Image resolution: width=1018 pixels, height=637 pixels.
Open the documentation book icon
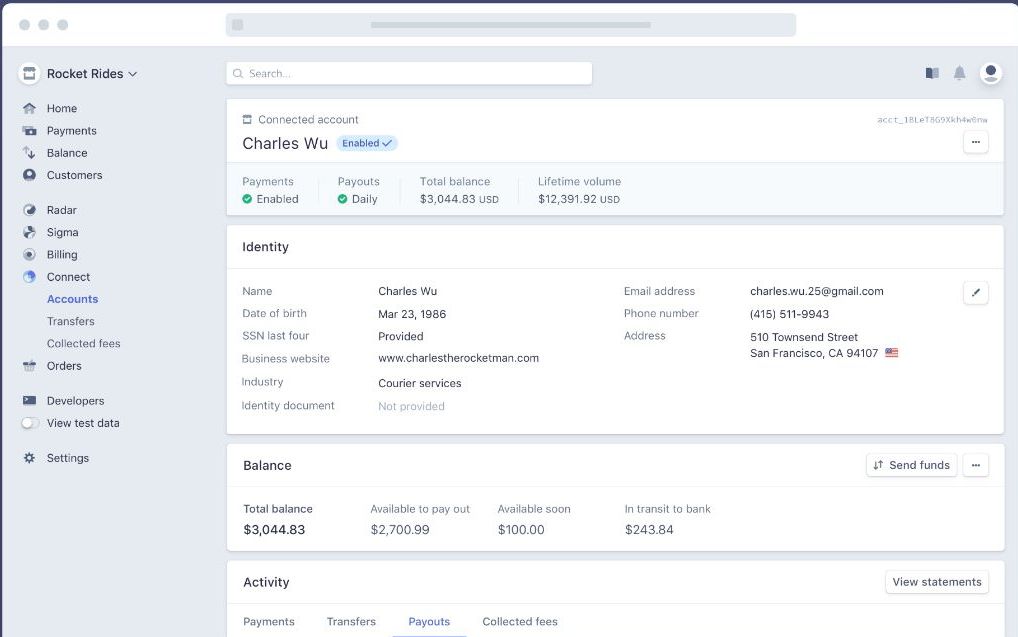click(932, 73)
